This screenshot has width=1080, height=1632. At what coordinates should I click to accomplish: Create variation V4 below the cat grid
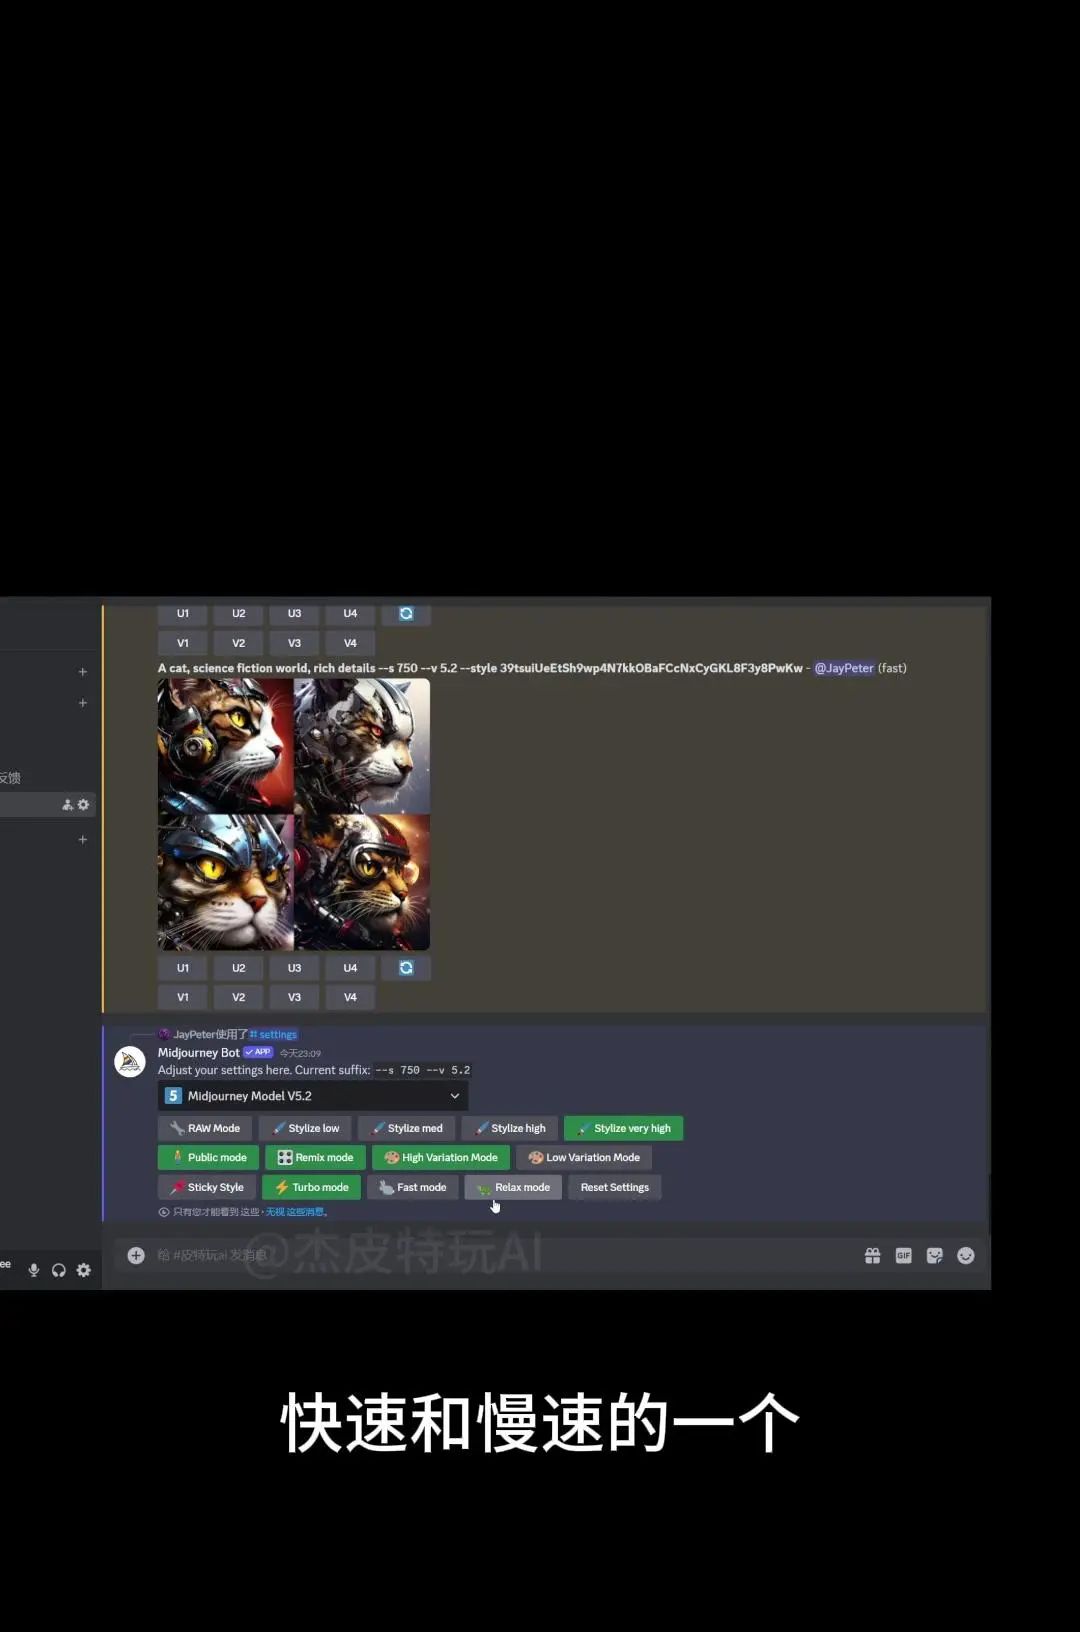click(350, 997)
